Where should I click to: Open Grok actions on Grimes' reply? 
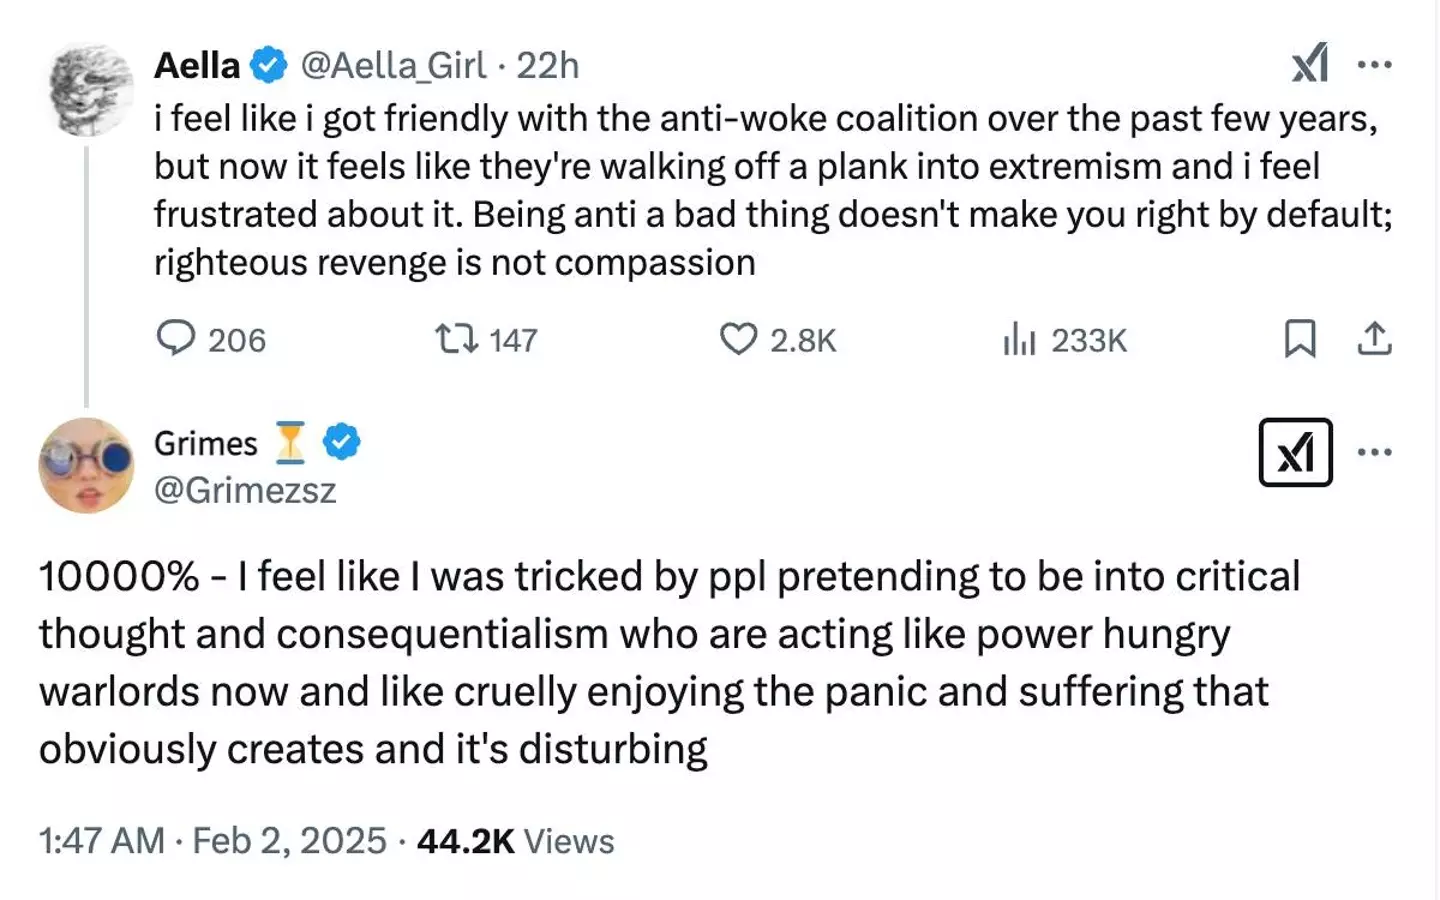(1296, 452)
